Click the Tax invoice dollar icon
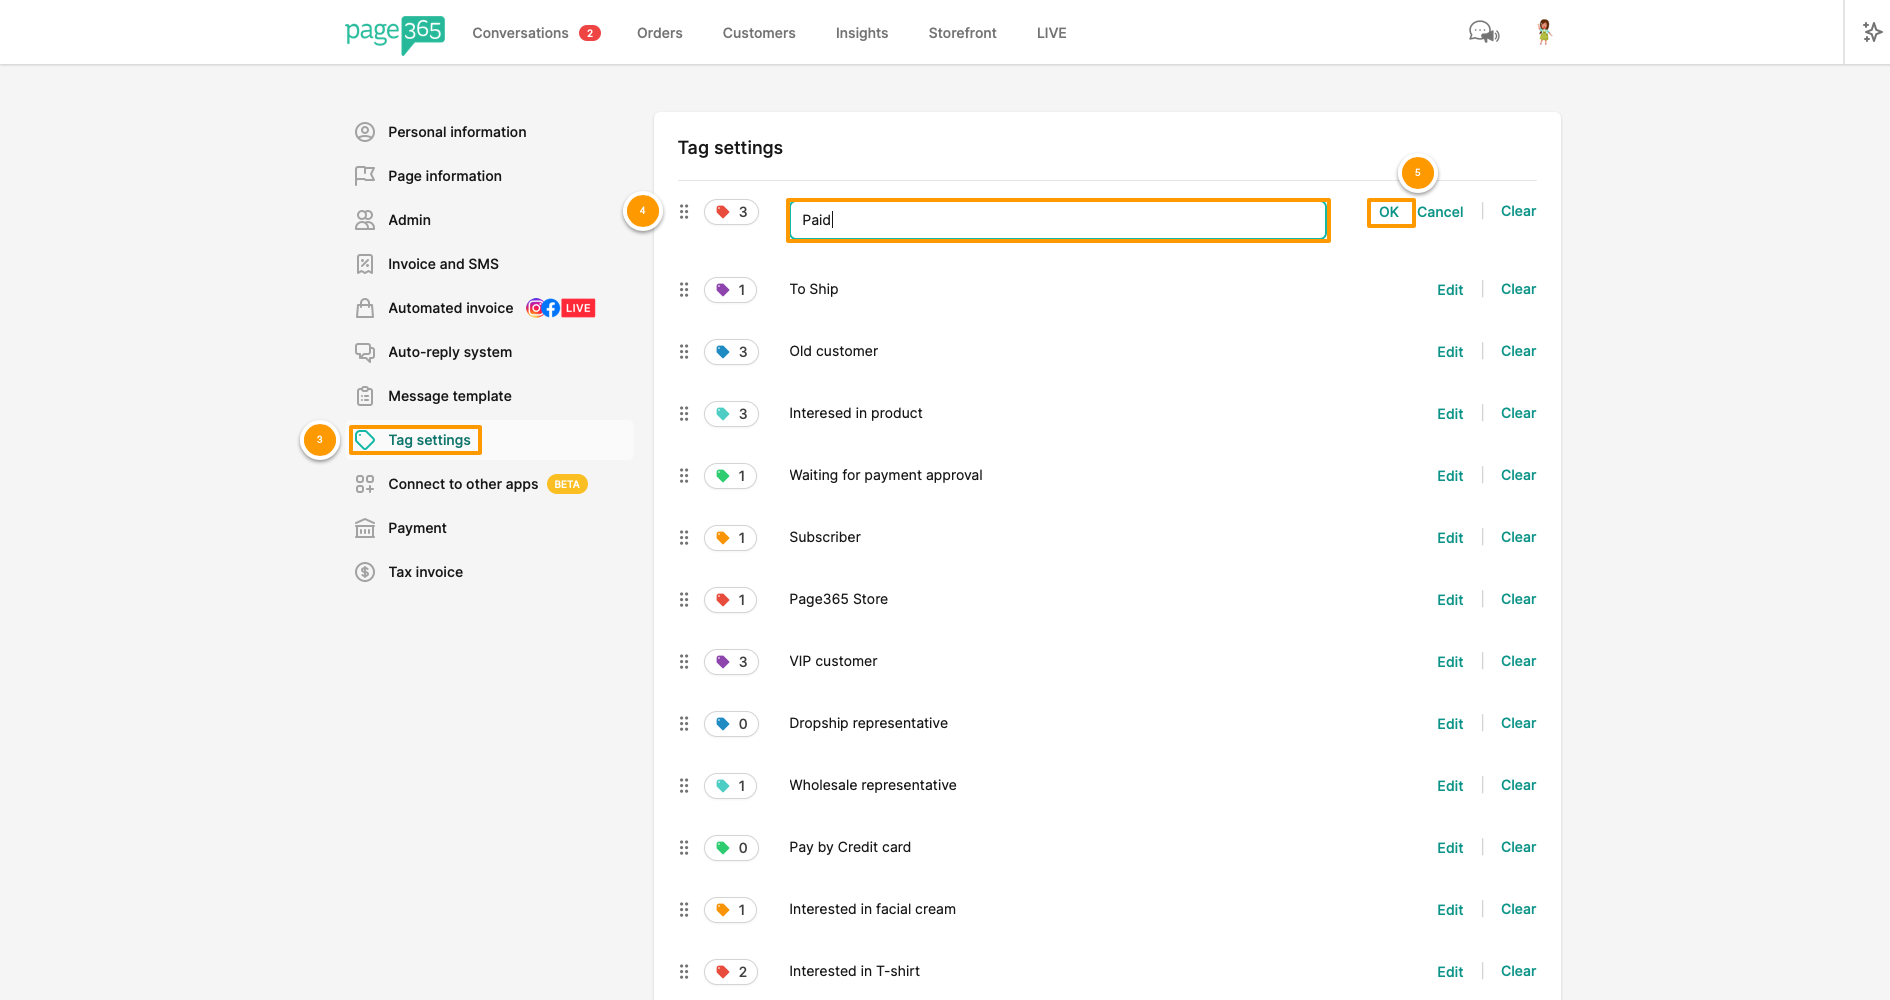The width and height of the screenshot is (1890, 1000). pyautogui.click(x=365, y=572)
